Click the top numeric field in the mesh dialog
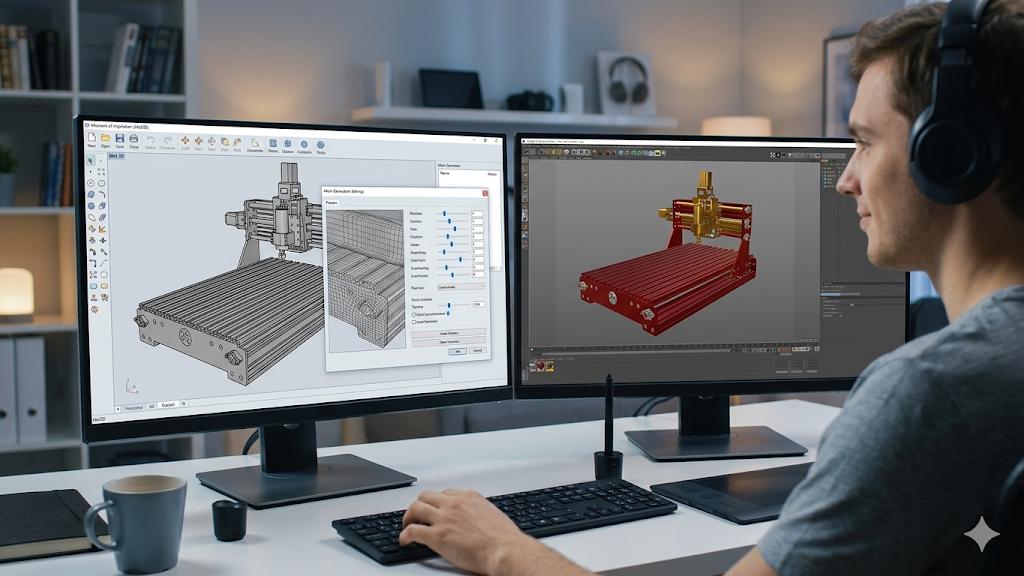 tap(477, 213)
